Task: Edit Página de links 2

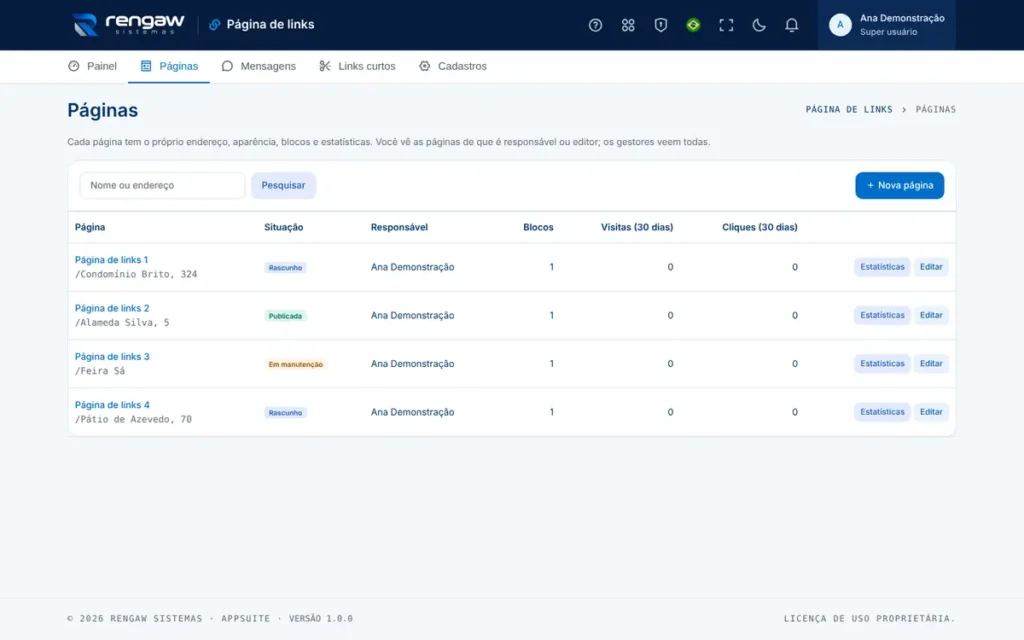Action: click(931, 315)
